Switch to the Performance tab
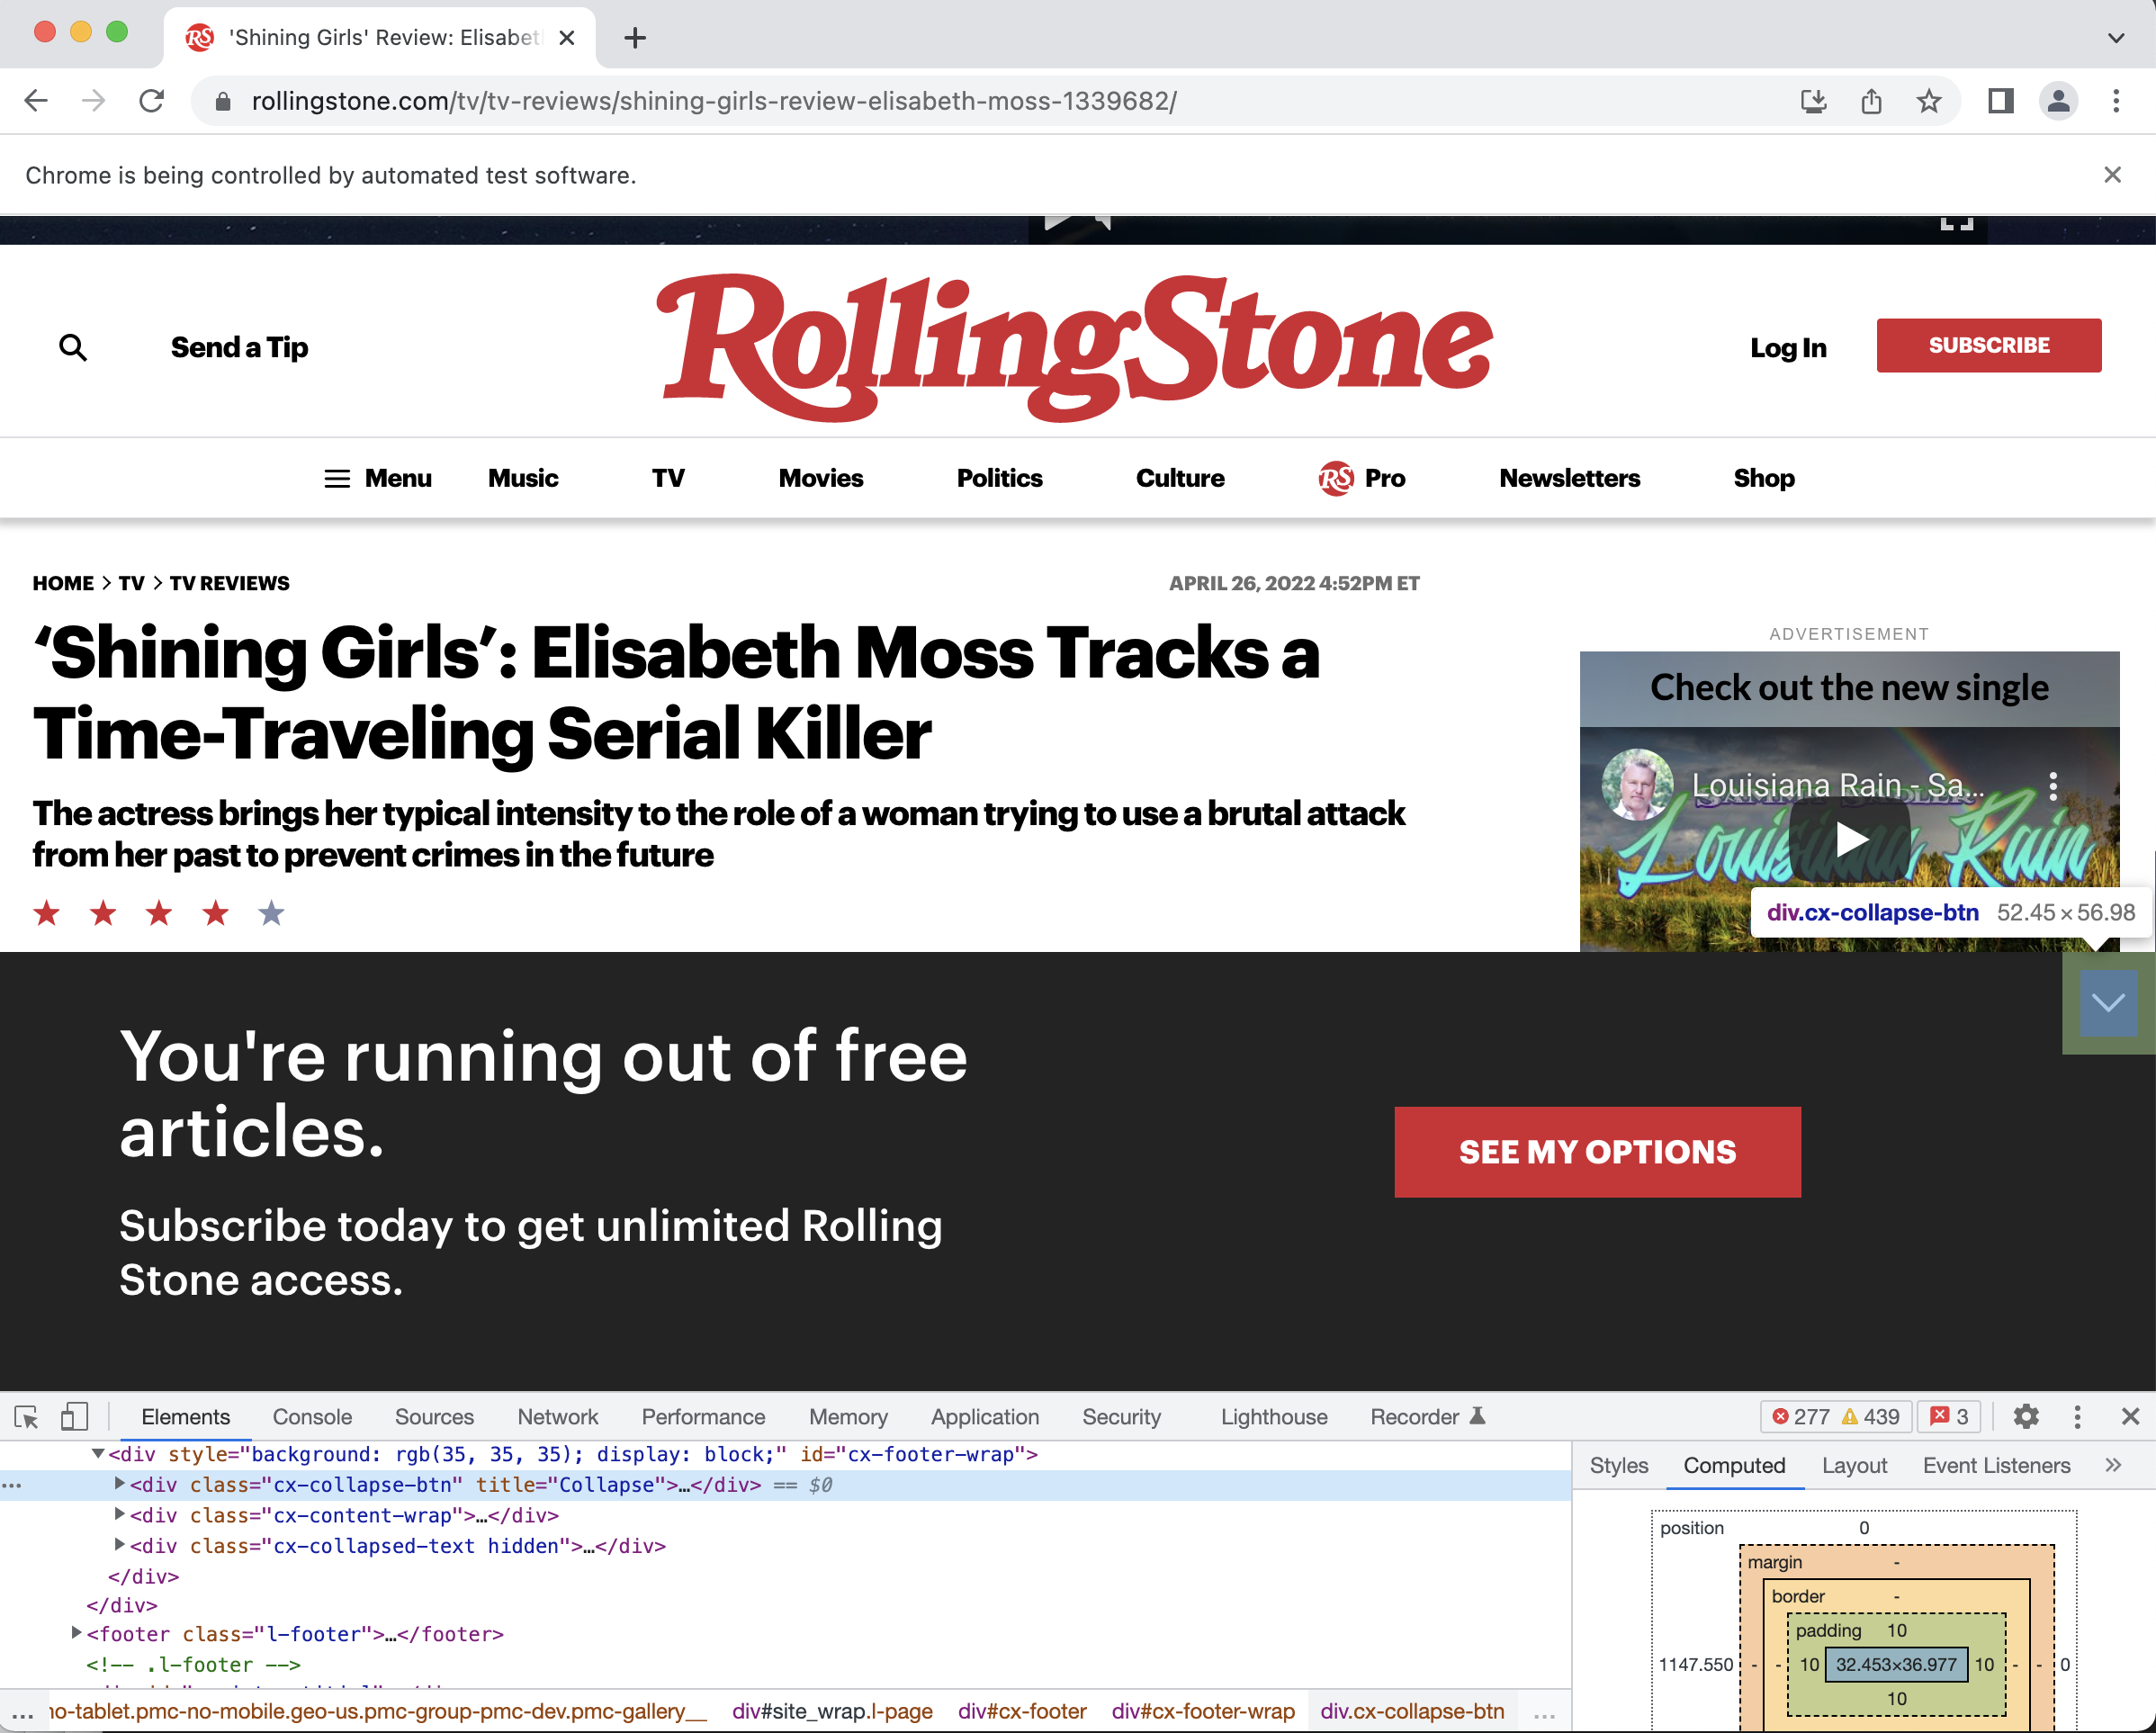Viewport: 2156px width, 1733px height. point(703,1417)
